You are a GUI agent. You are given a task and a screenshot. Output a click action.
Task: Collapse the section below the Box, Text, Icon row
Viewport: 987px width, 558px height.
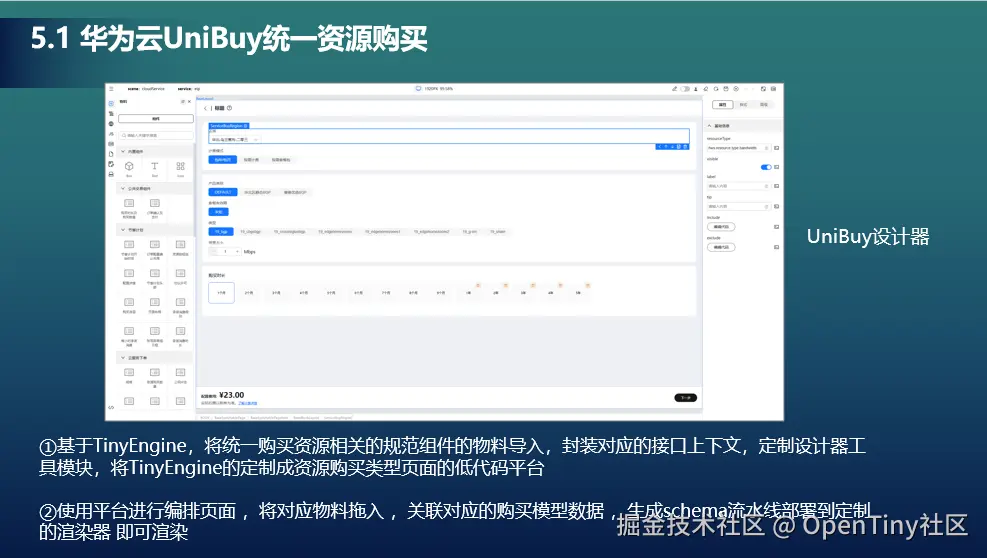point(123,188)
